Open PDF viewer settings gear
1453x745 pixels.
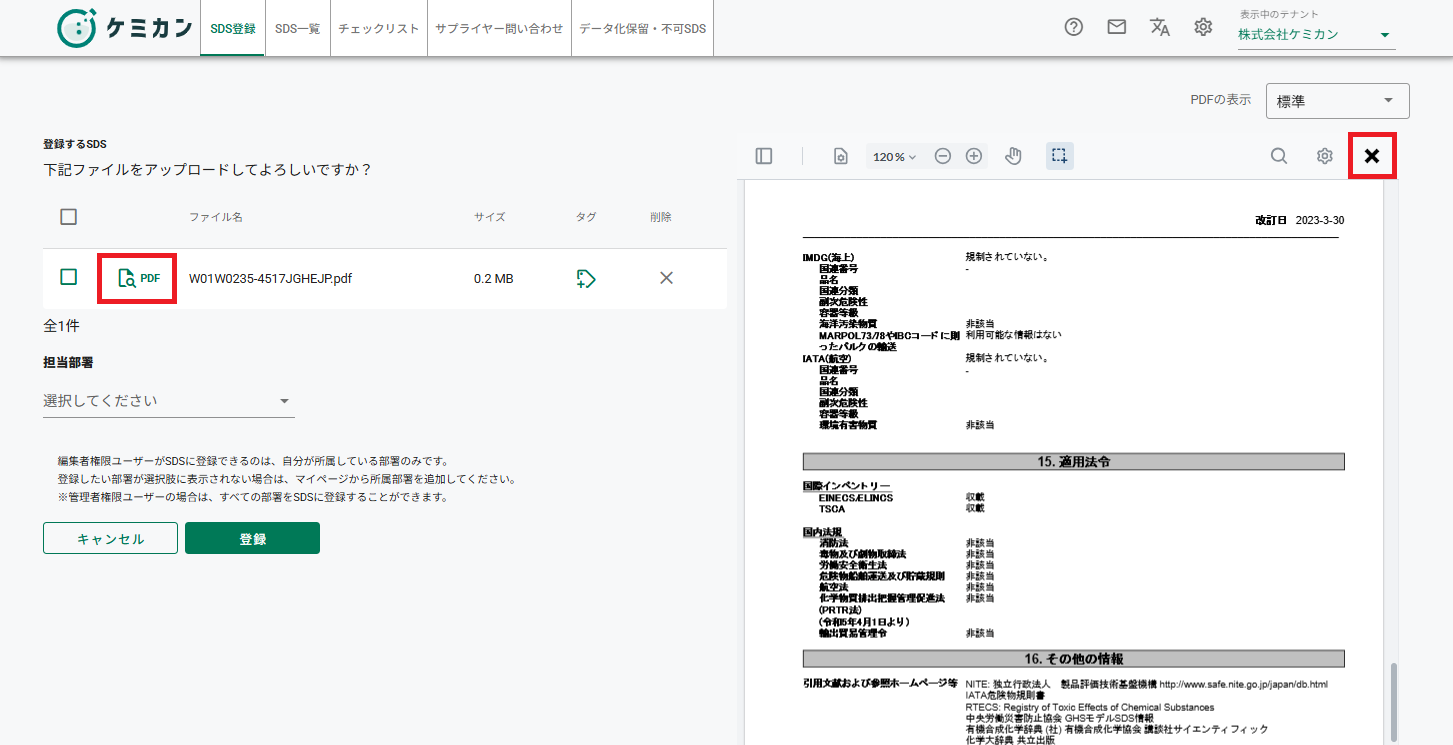pyautogui.click(x=1325, y=156)
